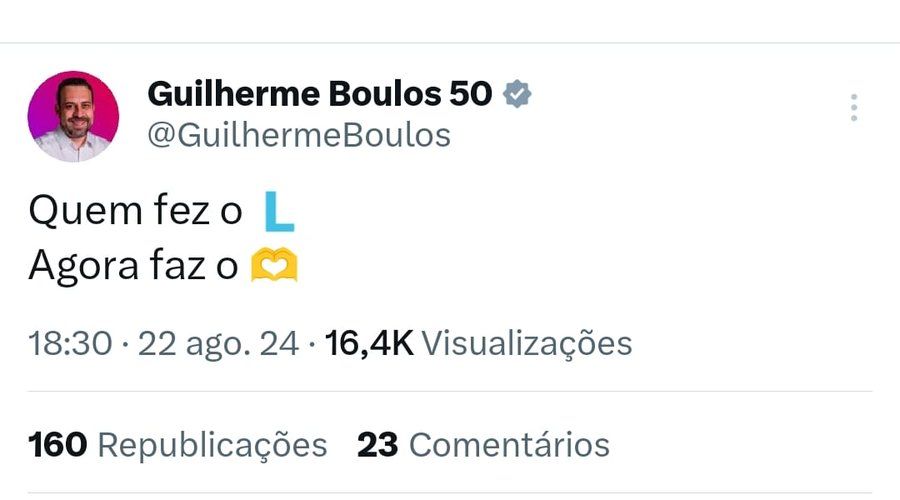
Task: Click the blue verified badge icon
Action: click(516, 95)
